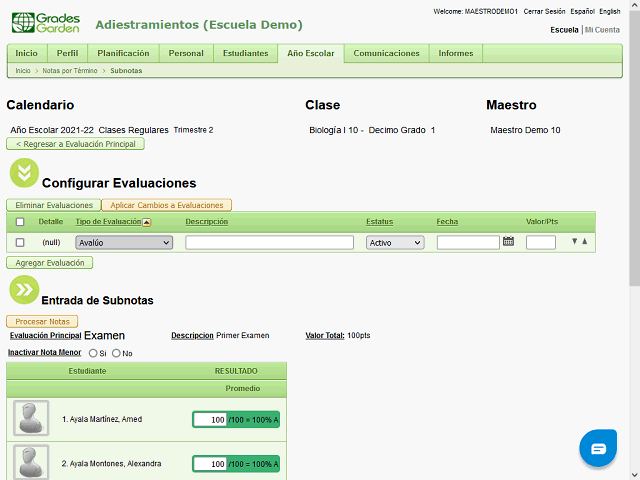
Task: Click the Procesar Notas button
Action: (42, 321)
